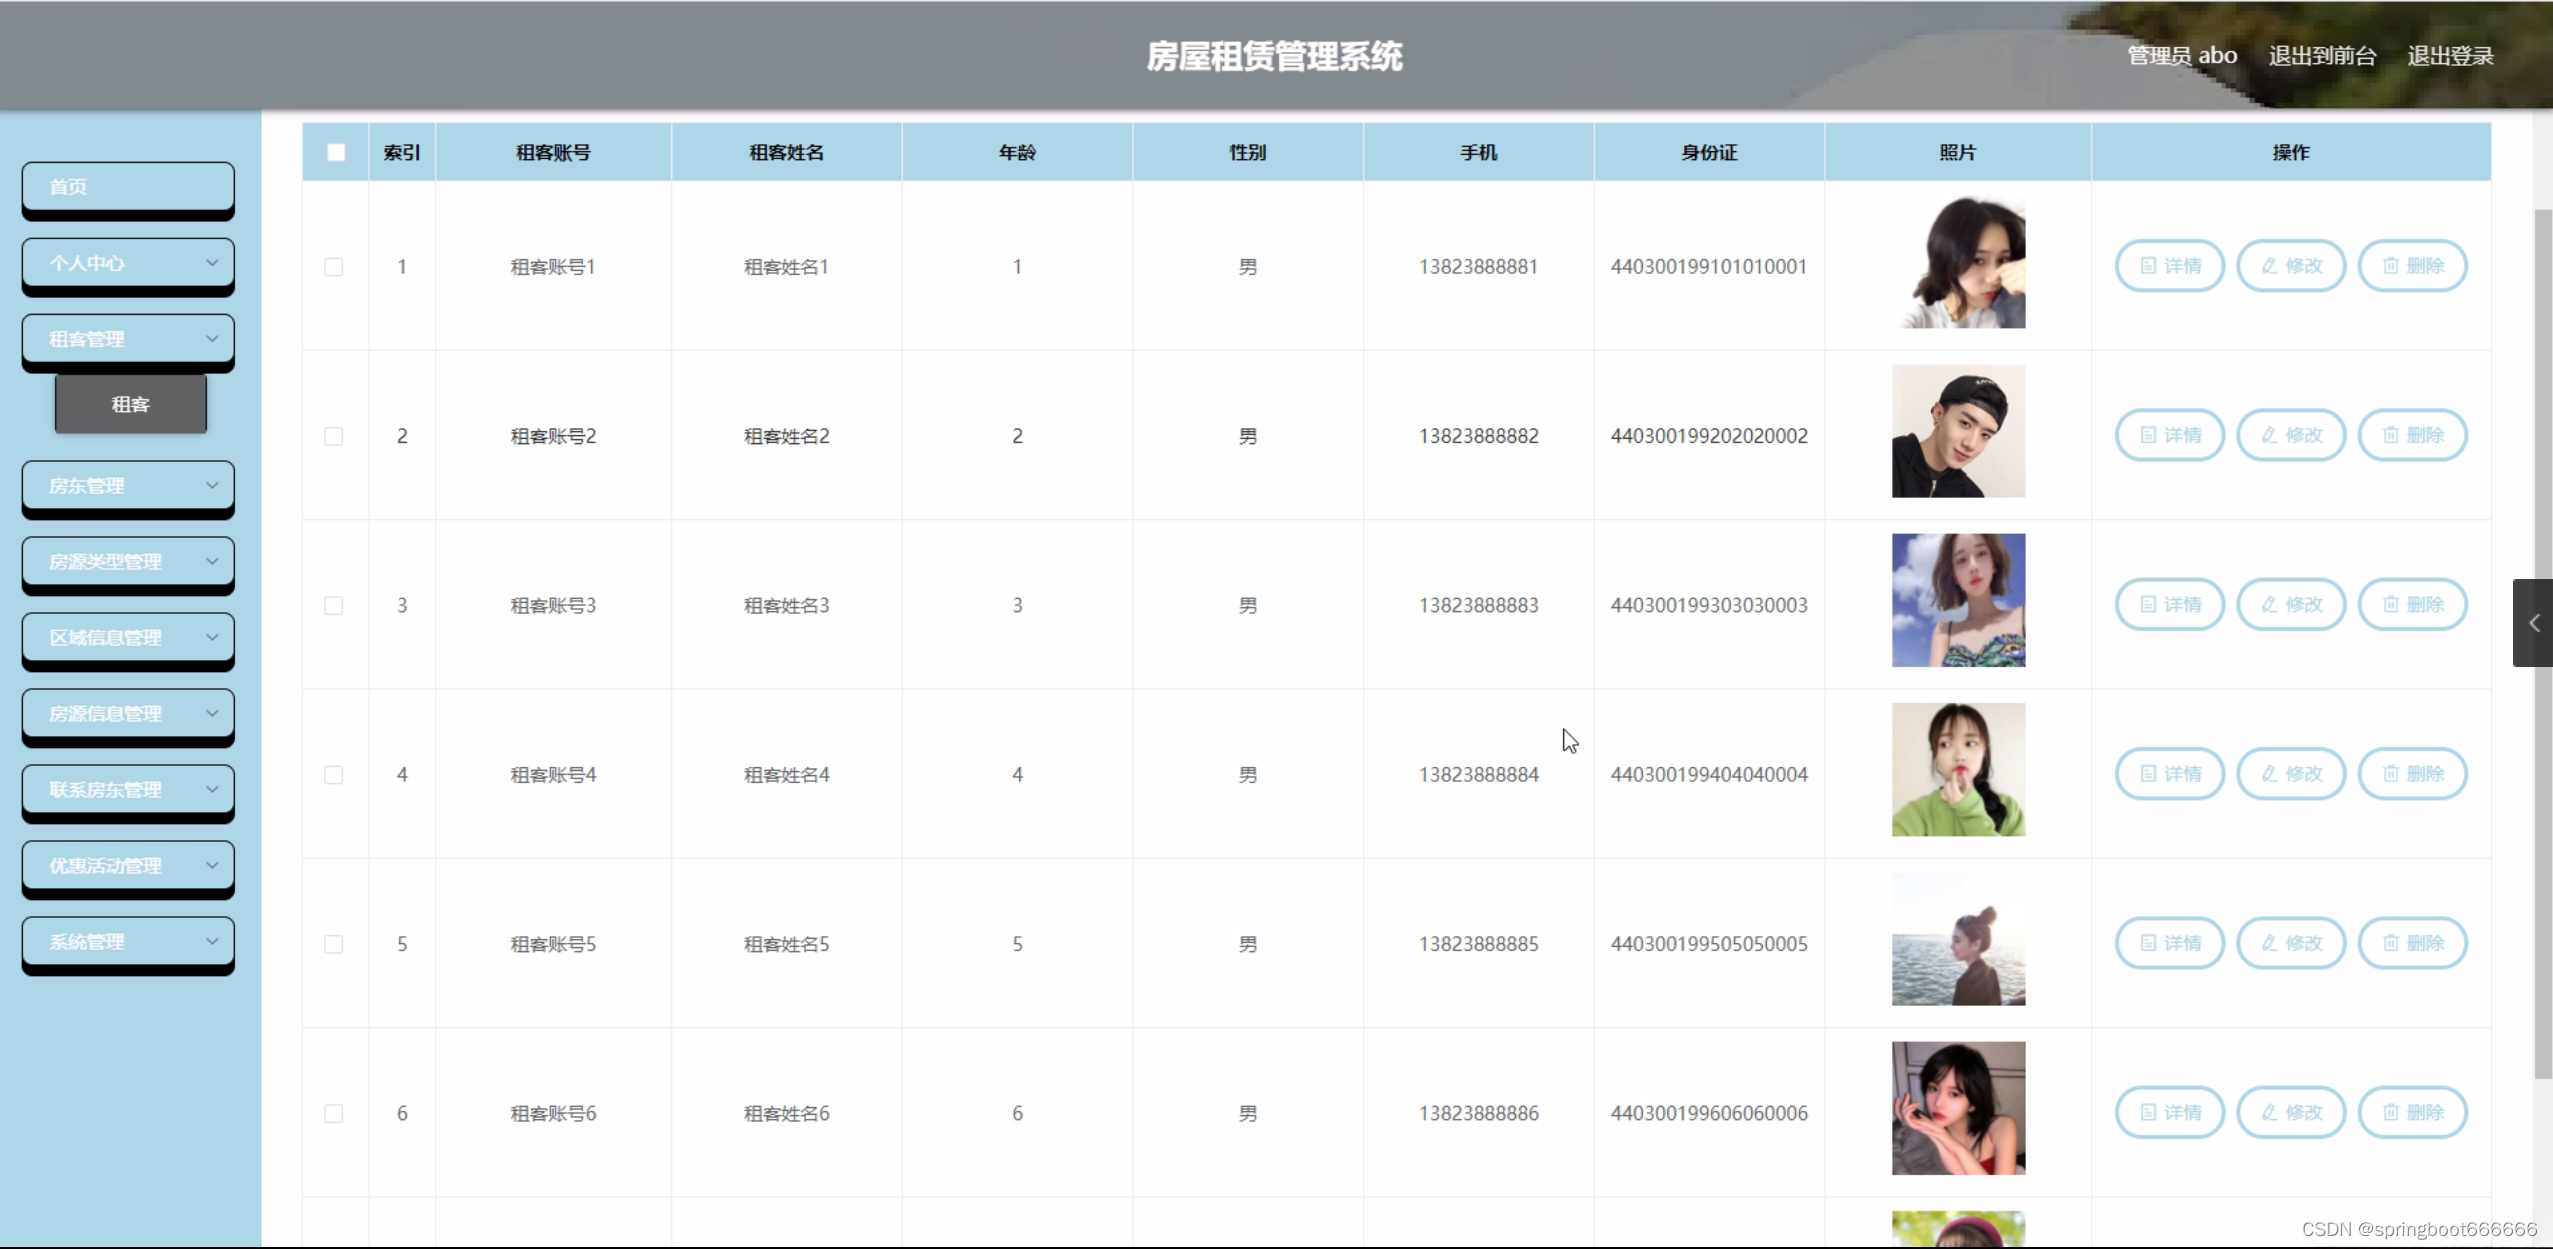Click the 修改 (edit) pencil icon for tenant row 5
Viewport: 2553px width, 1249px height.
[2269, 943]
